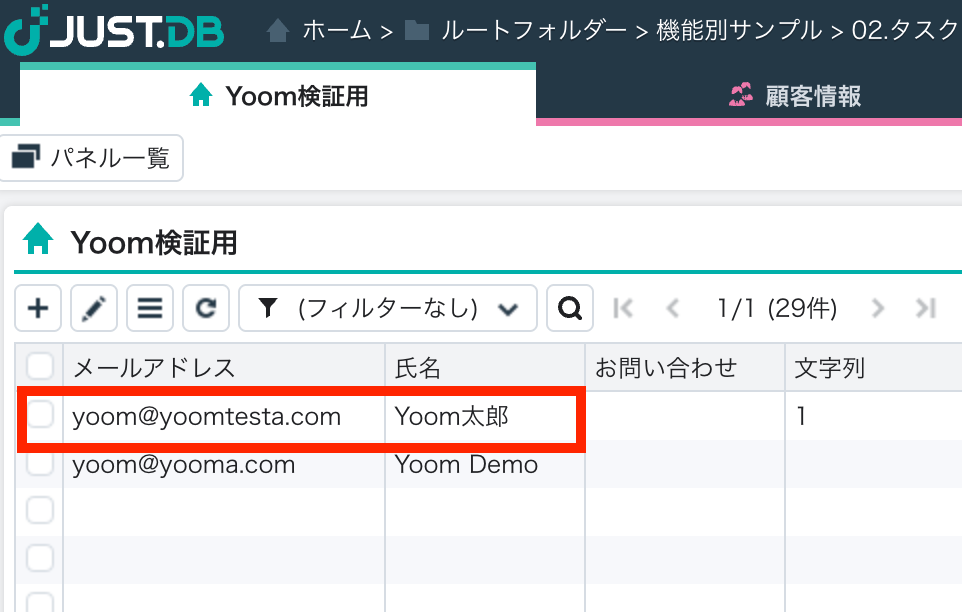Select cell Yoom Demo
Image resolution: width=962 pixels, height=612 pixels.
point(485,465)
